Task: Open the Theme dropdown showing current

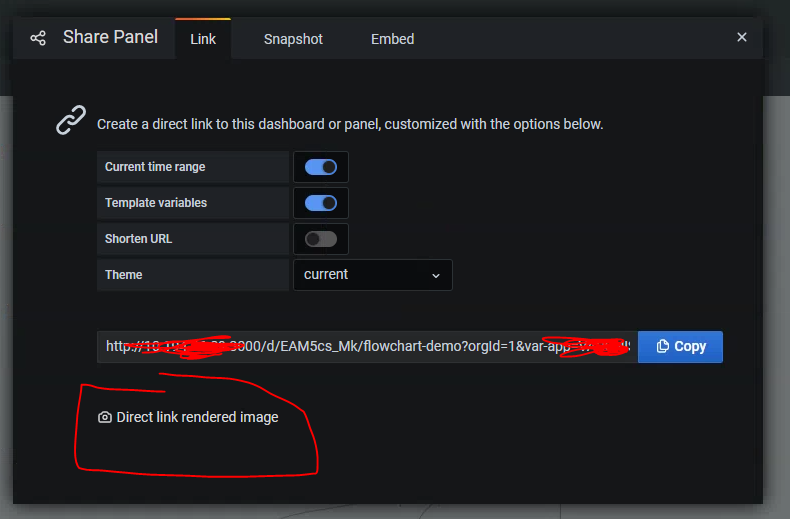Action: pyautogui.click(x=373, y=275)
